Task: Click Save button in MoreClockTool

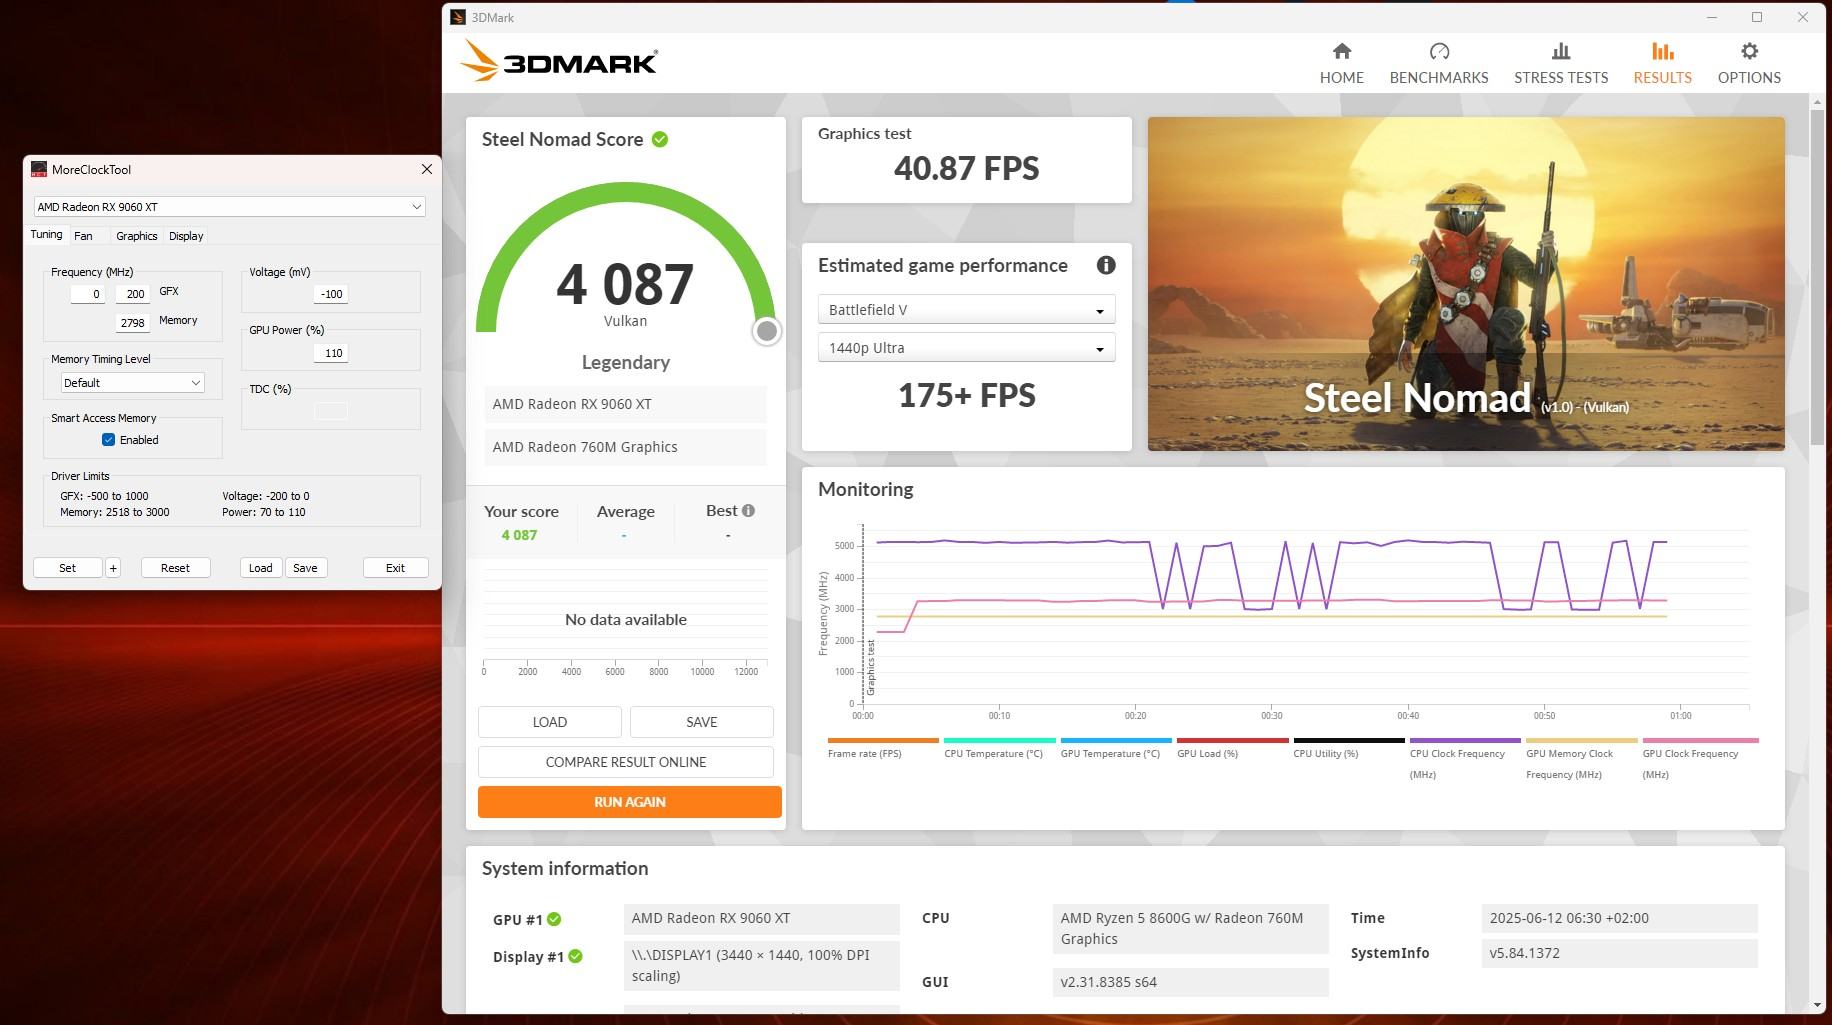Action: [305, 568]
